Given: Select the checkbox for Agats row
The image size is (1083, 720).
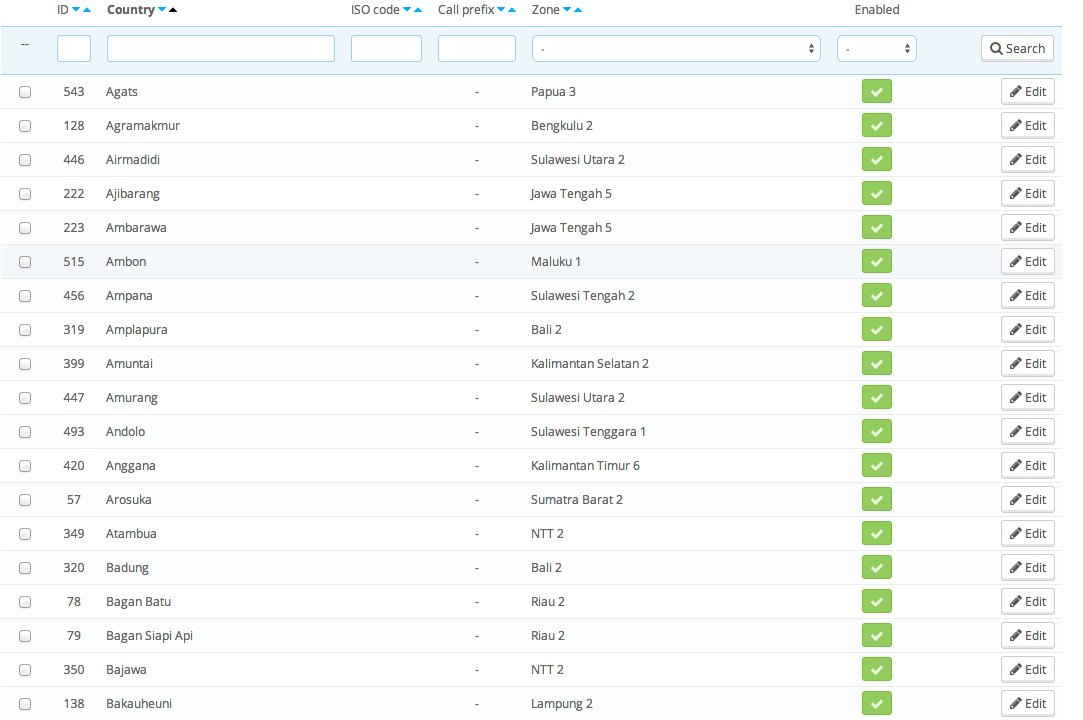Looking at the screenshot, I should click(25, 92).
